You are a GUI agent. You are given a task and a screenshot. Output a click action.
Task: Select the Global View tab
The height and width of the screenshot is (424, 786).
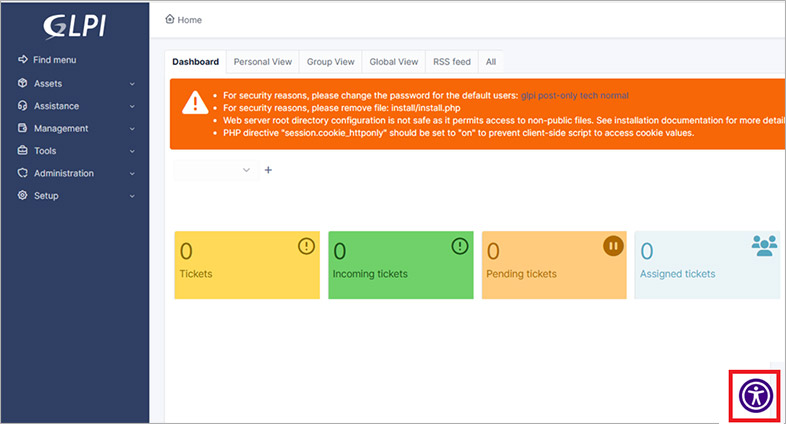394,62
